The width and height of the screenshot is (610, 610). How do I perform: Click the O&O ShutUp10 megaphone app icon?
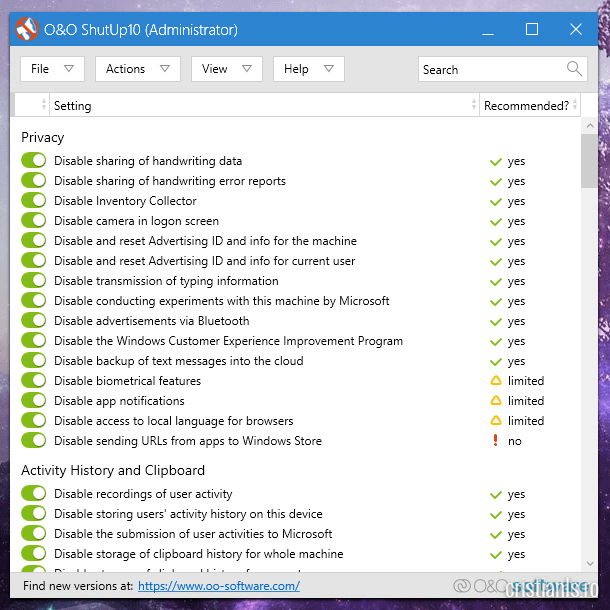point(27,29)
